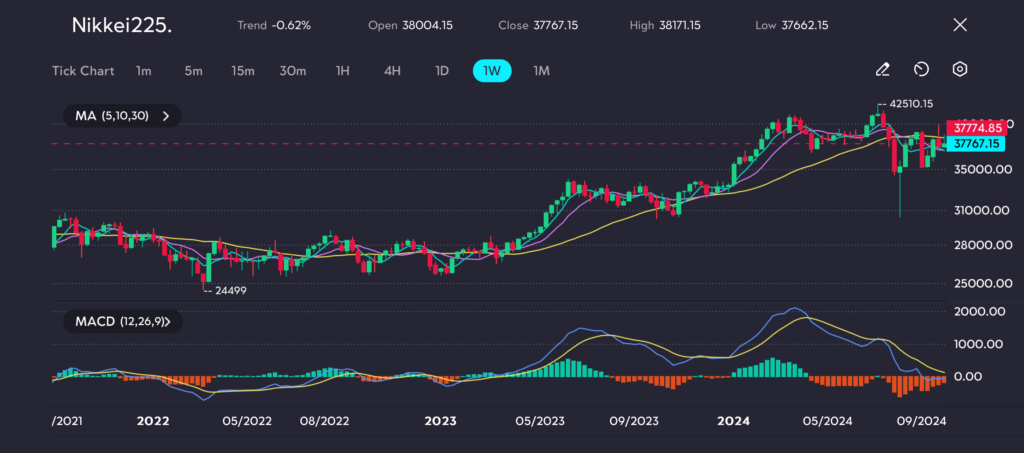Pick the 30m timeframe

coord(292,71)
